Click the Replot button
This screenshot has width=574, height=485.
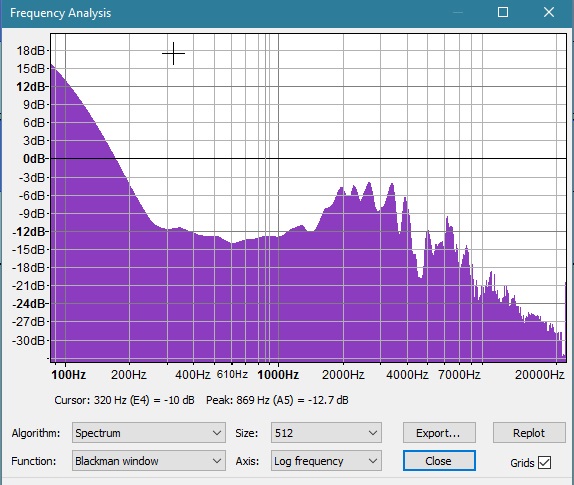point(529,433)
